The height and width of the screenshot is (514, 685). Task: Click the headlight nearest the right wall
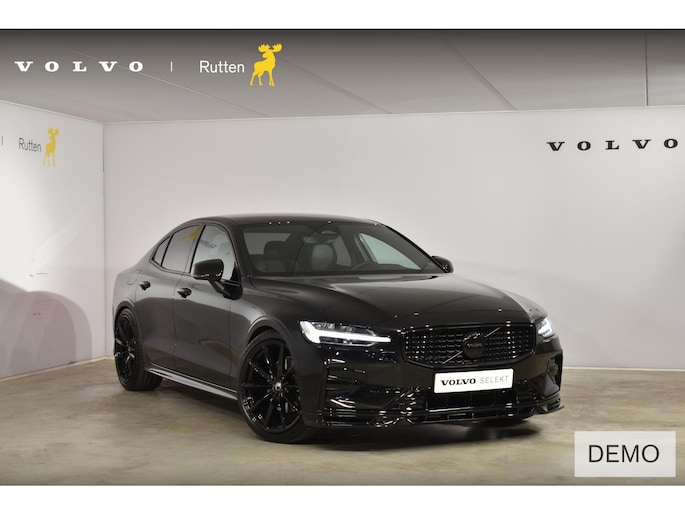coord(545,328)
